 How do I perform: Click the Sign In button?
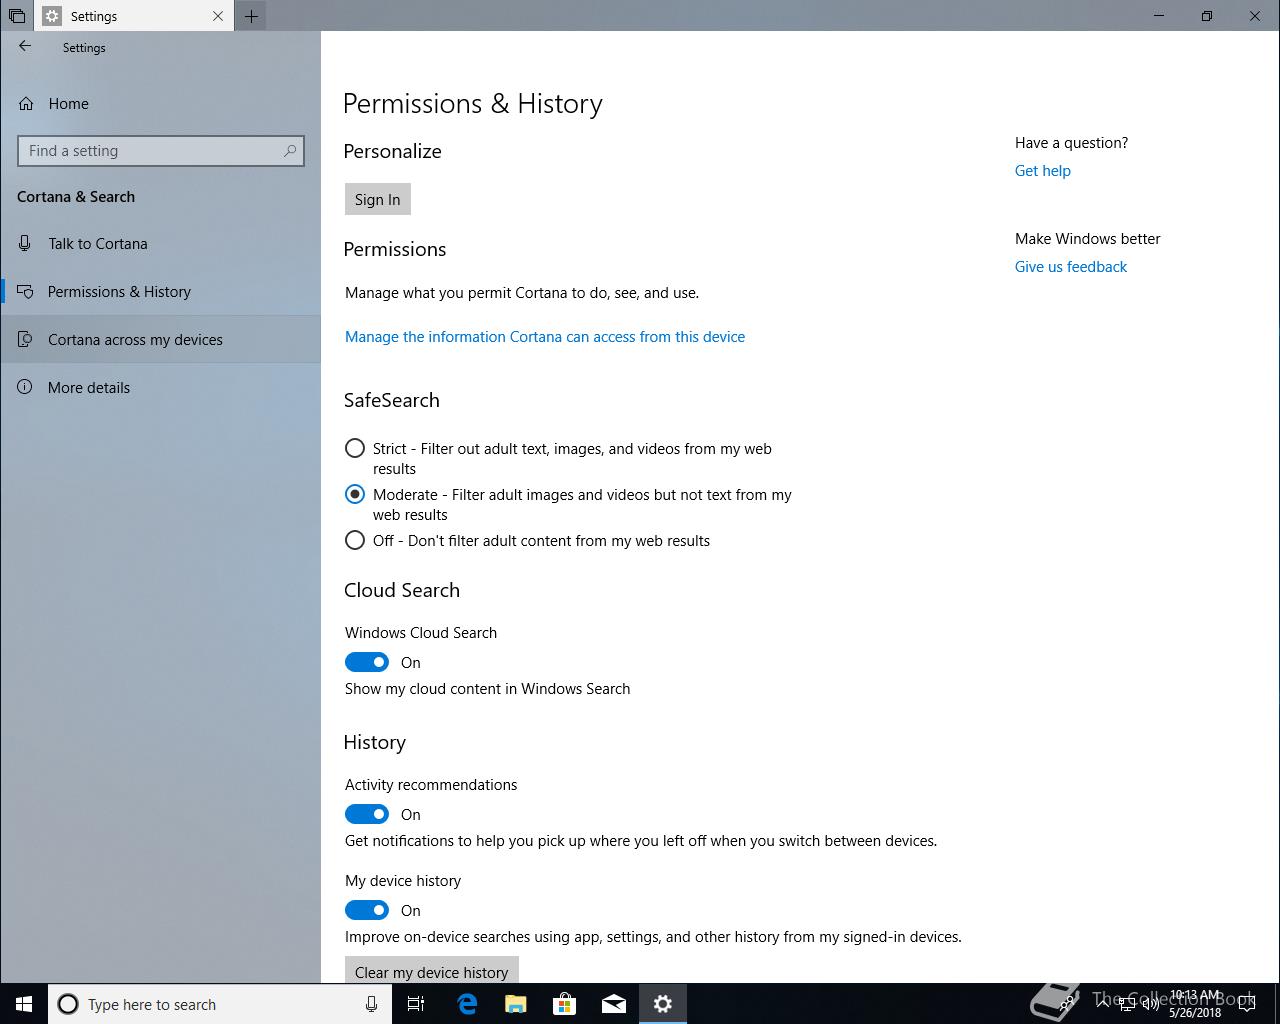(377, 199)
